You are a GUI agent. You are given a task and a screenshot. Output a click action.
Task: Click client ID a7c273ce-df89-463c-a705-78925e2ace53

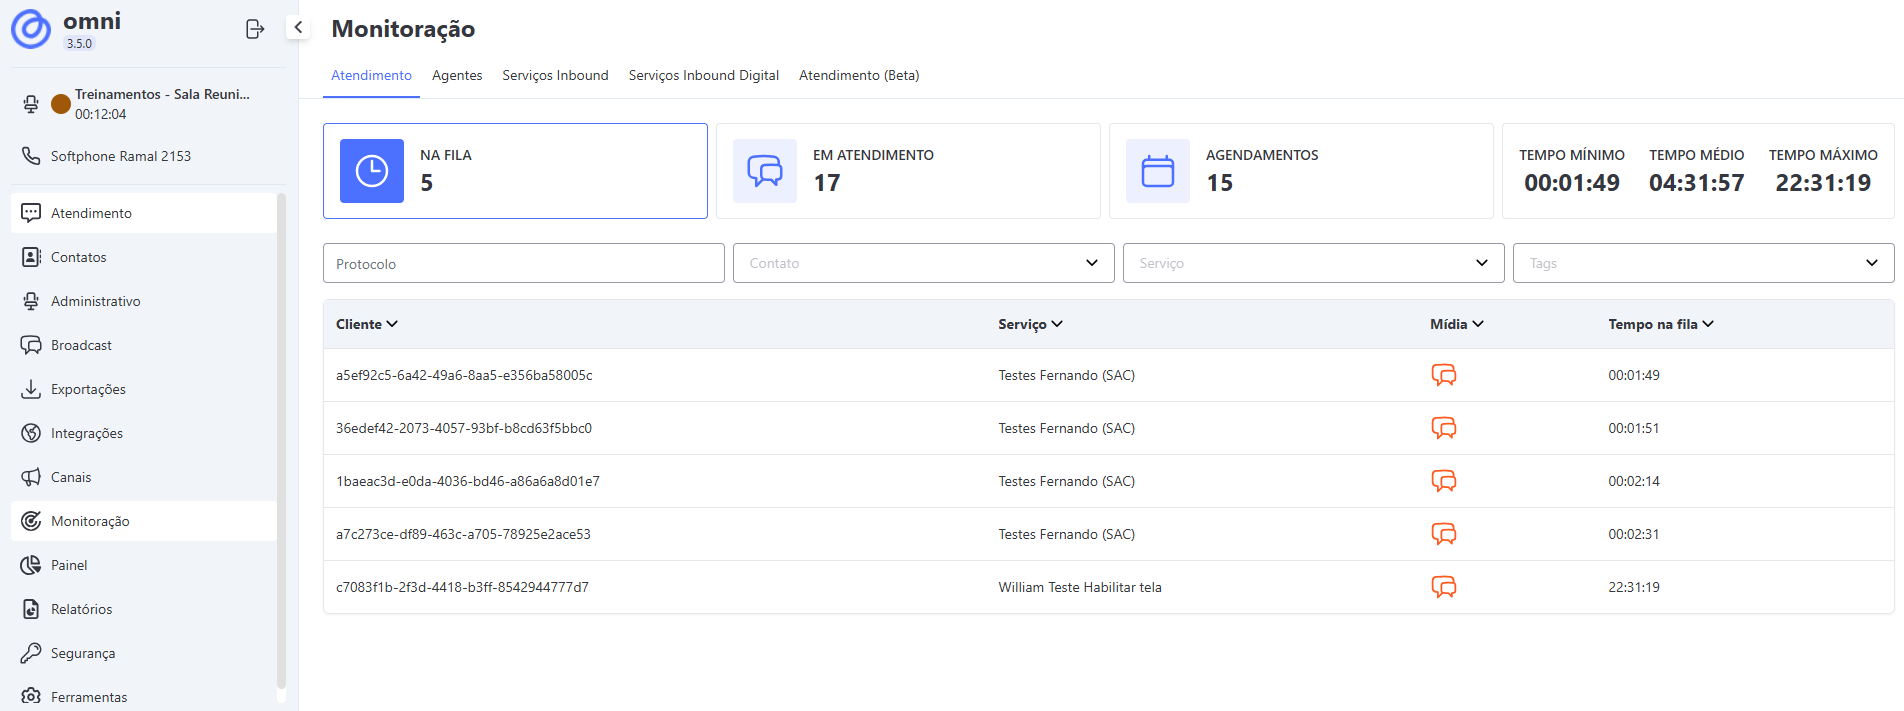[x=463, y=534]
